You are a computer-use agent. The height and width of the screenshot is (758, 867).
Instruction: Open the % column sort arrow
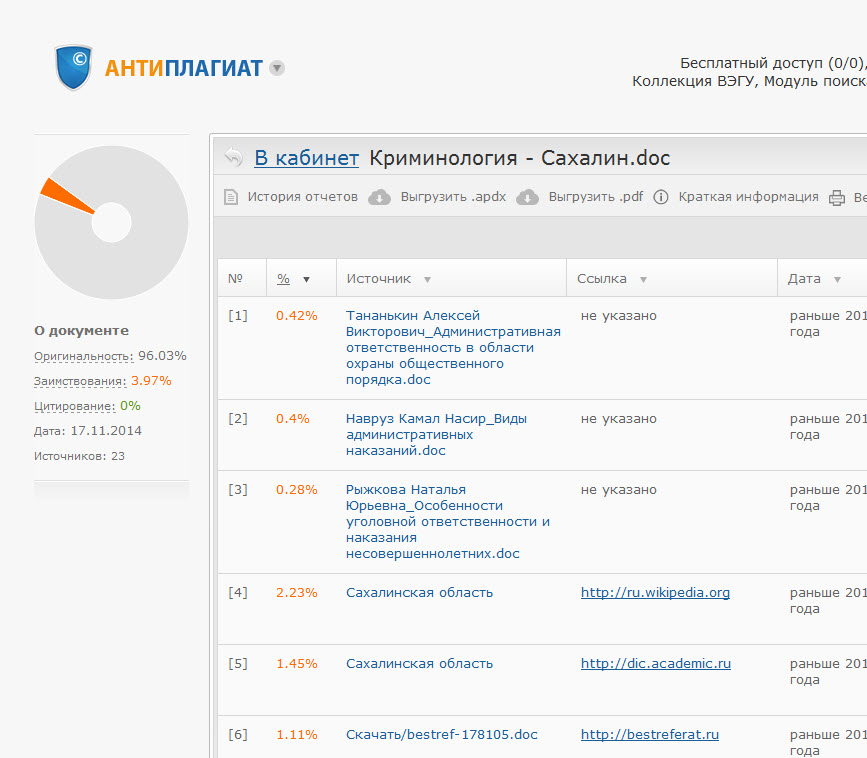(306, 279)
